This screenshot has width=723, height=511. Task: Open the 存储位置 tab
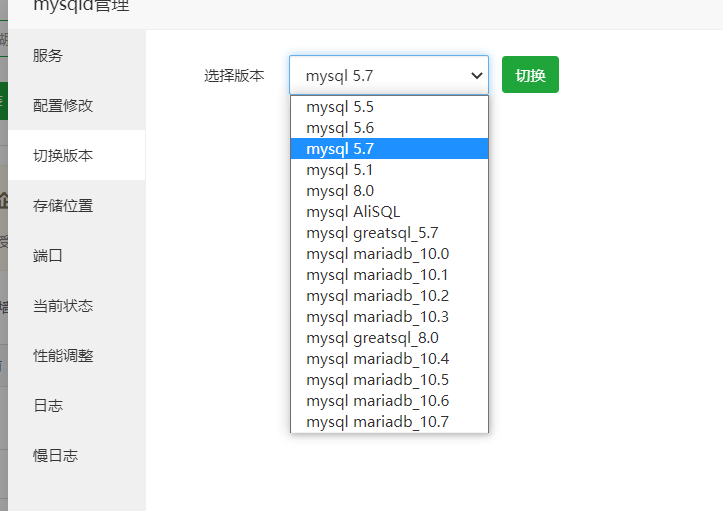point(77,205)
